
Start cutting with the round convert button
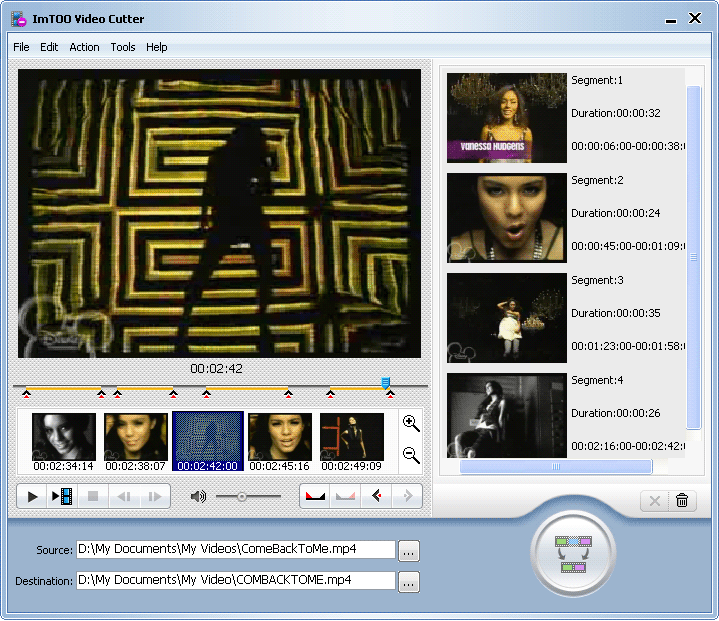tap(573, 554)
